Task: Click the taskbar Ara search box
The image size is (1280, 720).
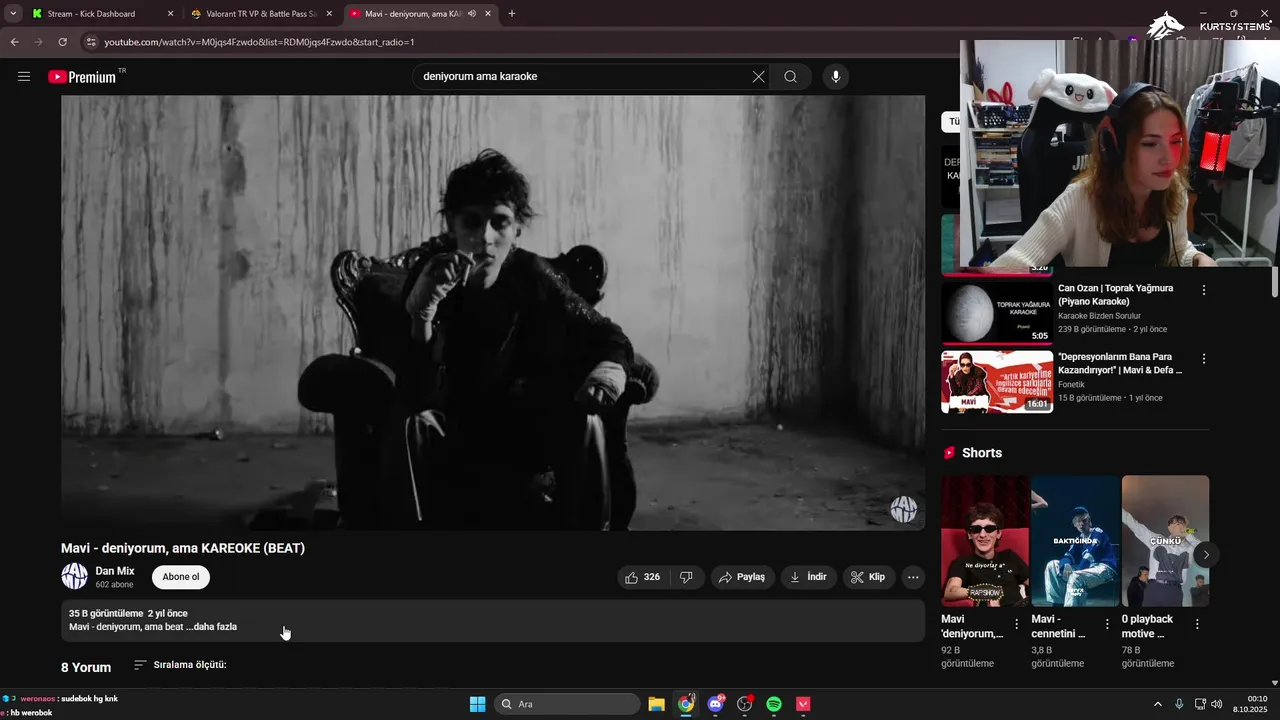Action: tap(567, 704)
